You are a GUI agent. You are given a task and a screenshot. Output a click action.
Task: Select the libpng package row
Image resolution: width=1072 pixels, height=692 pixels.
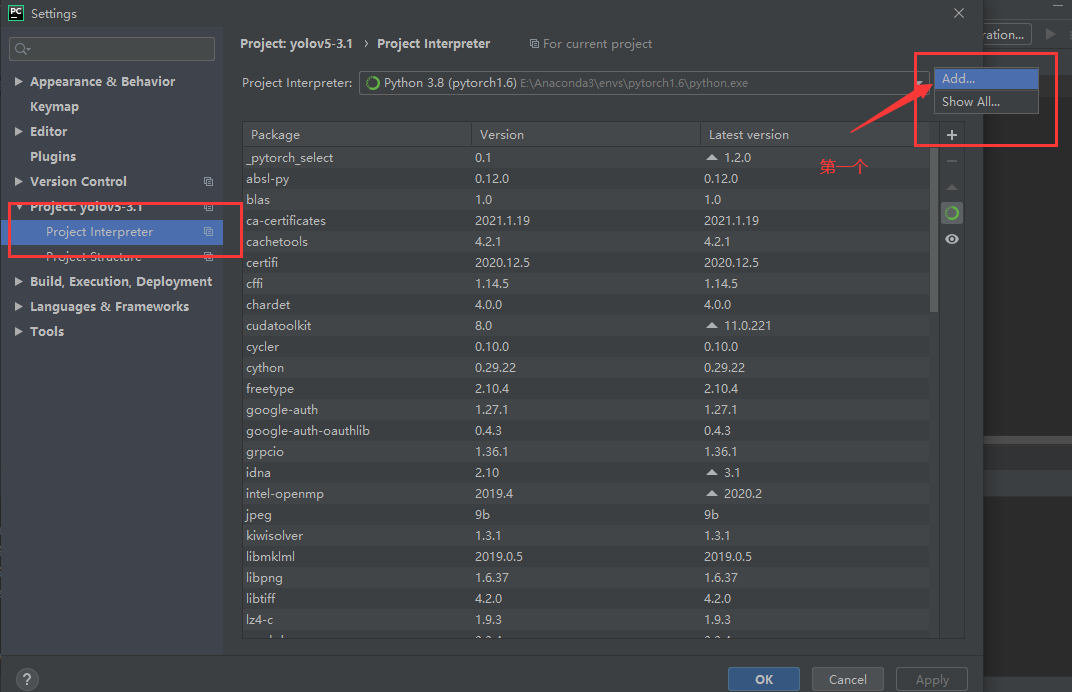586,578
